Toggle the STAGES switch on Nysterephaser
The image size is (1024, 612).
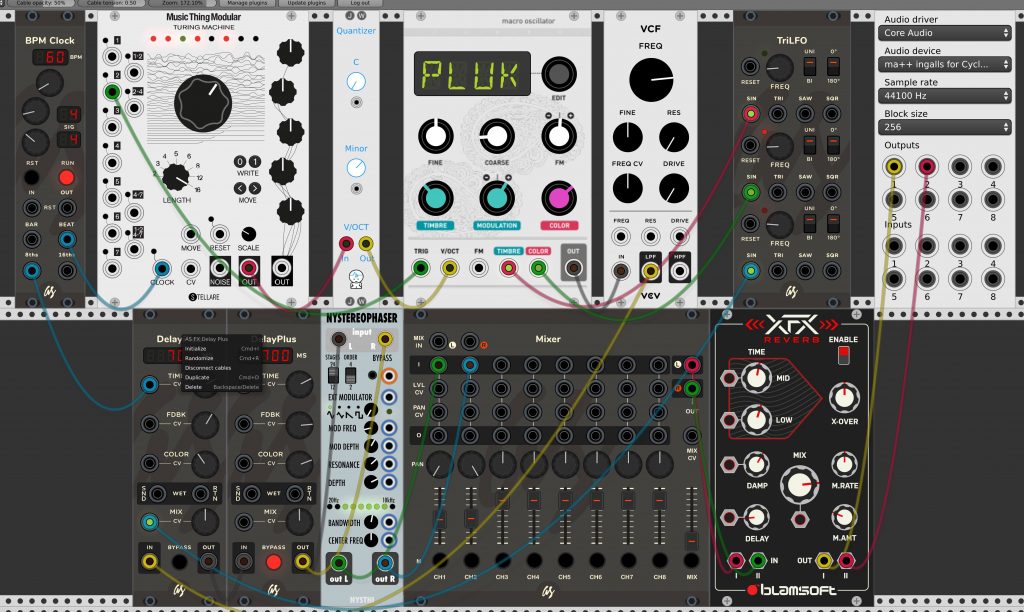tap(333, 375)
